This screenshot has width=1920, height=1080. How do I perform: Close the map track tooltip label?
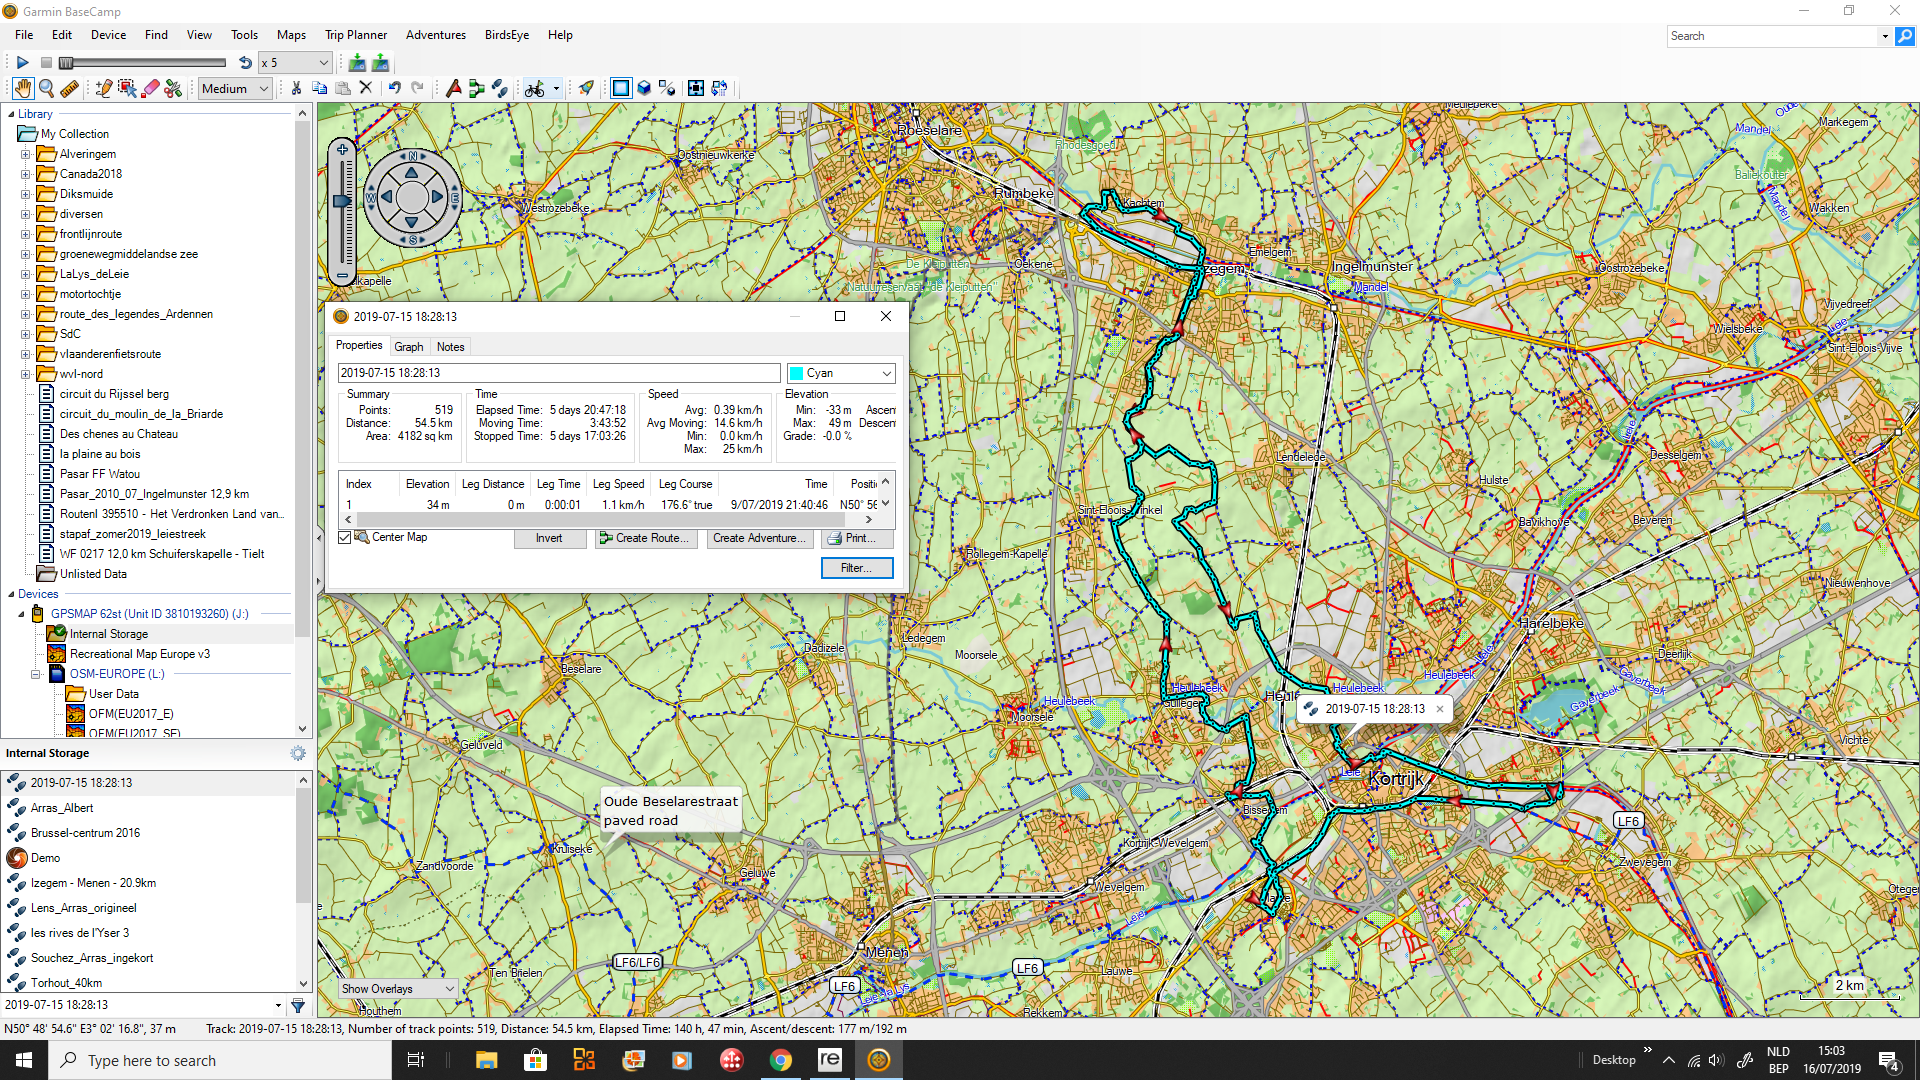pyautogui.click(x=1440, y=709)
